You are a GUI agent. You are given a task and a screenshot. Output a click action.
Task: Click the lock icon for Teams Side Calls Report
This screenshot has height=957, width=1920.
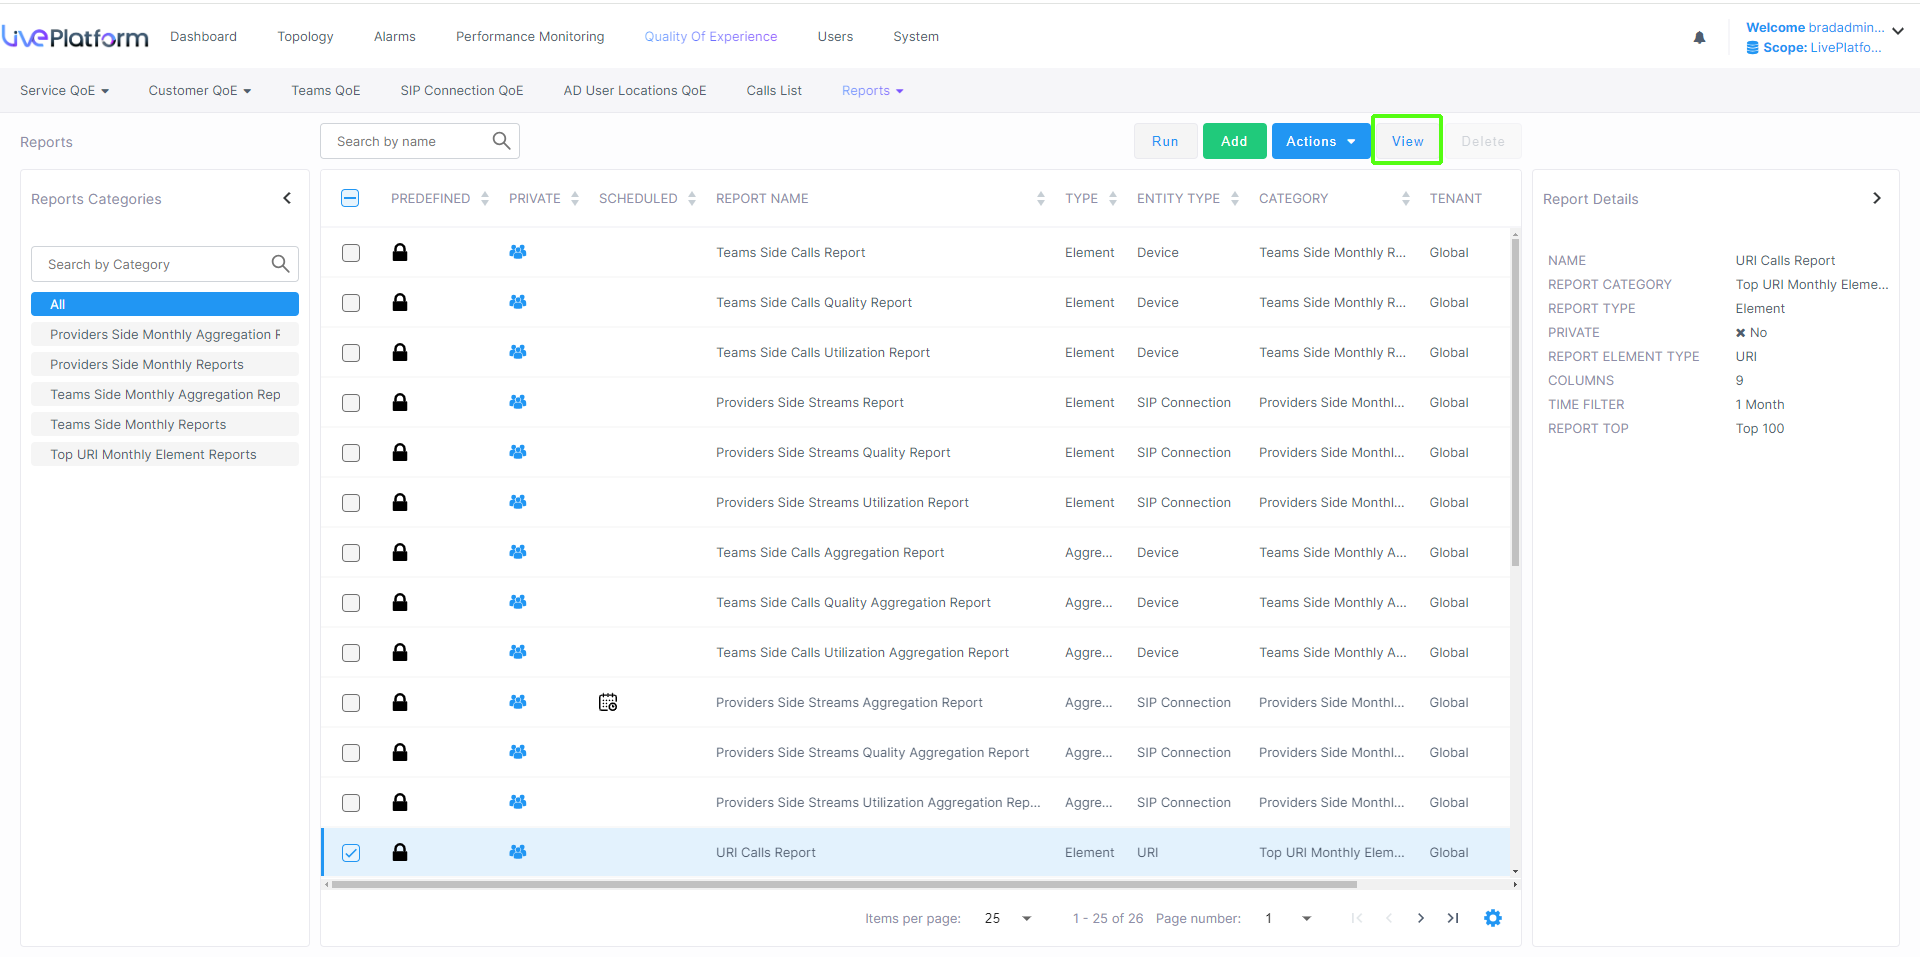pyautogui.click(x=400, y=253)
